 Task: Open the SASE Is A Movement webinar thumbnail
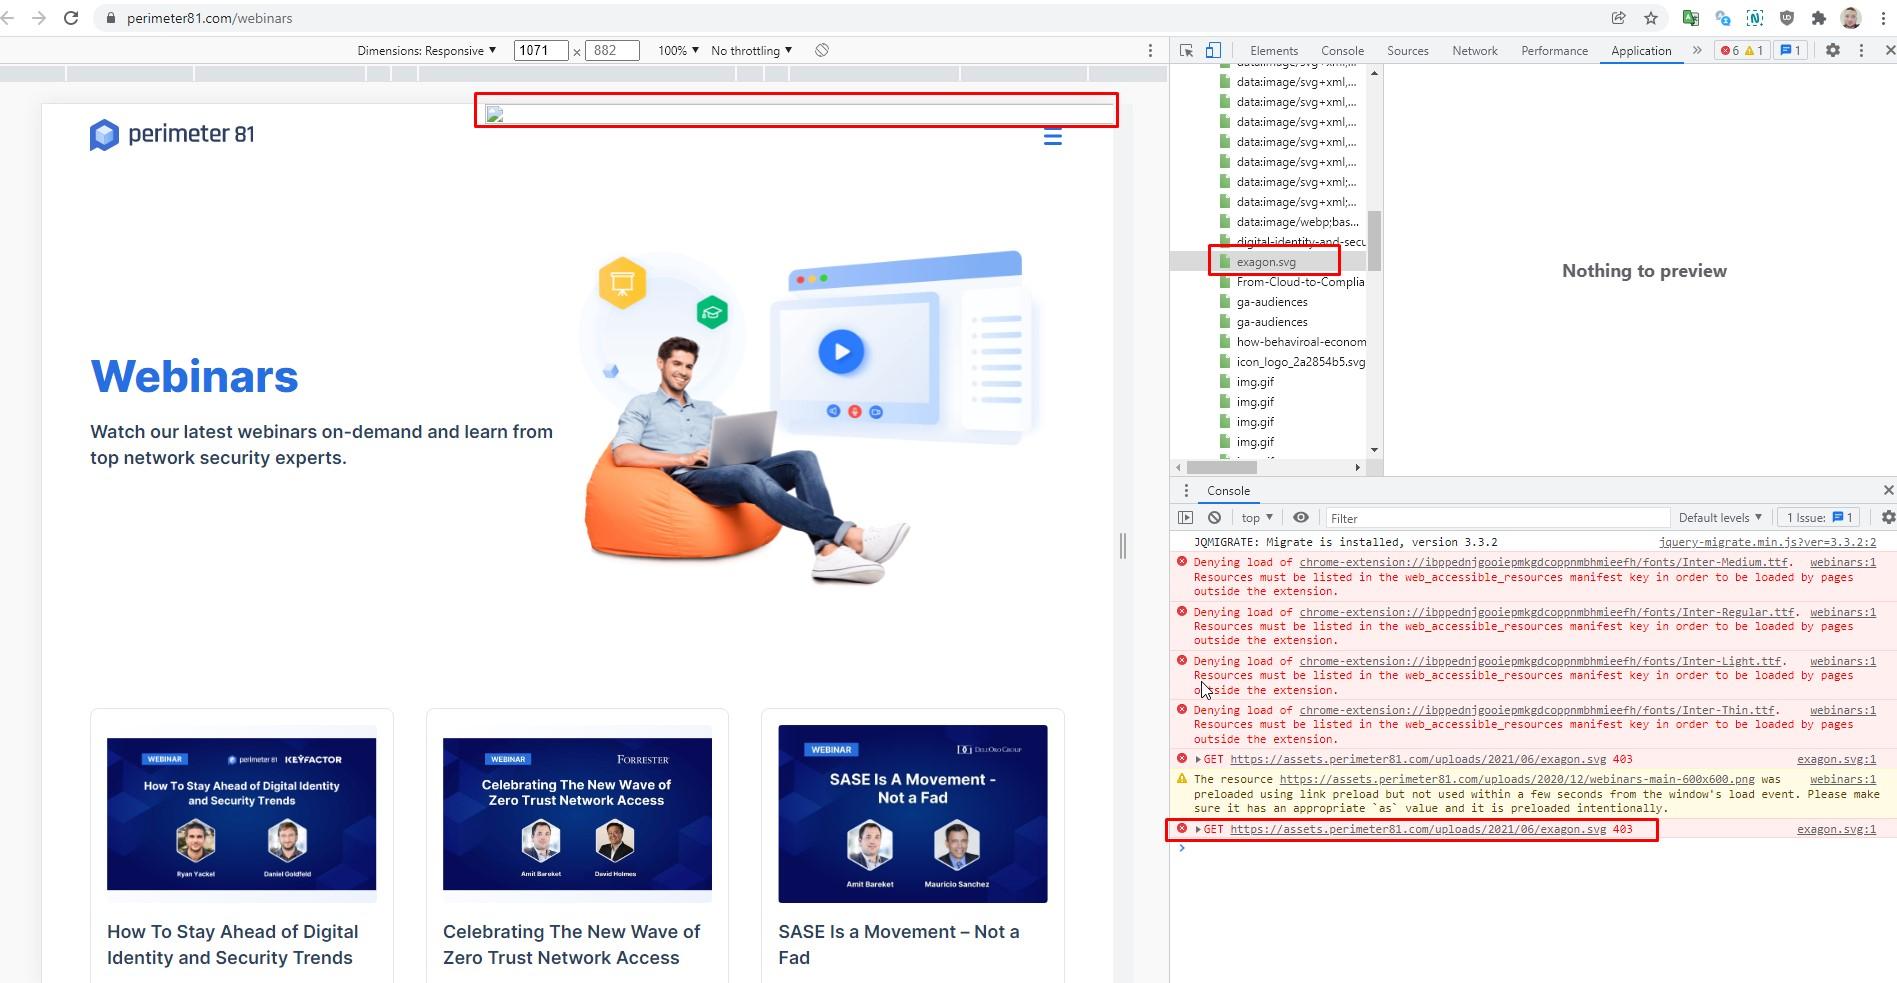tap(912, 814)
